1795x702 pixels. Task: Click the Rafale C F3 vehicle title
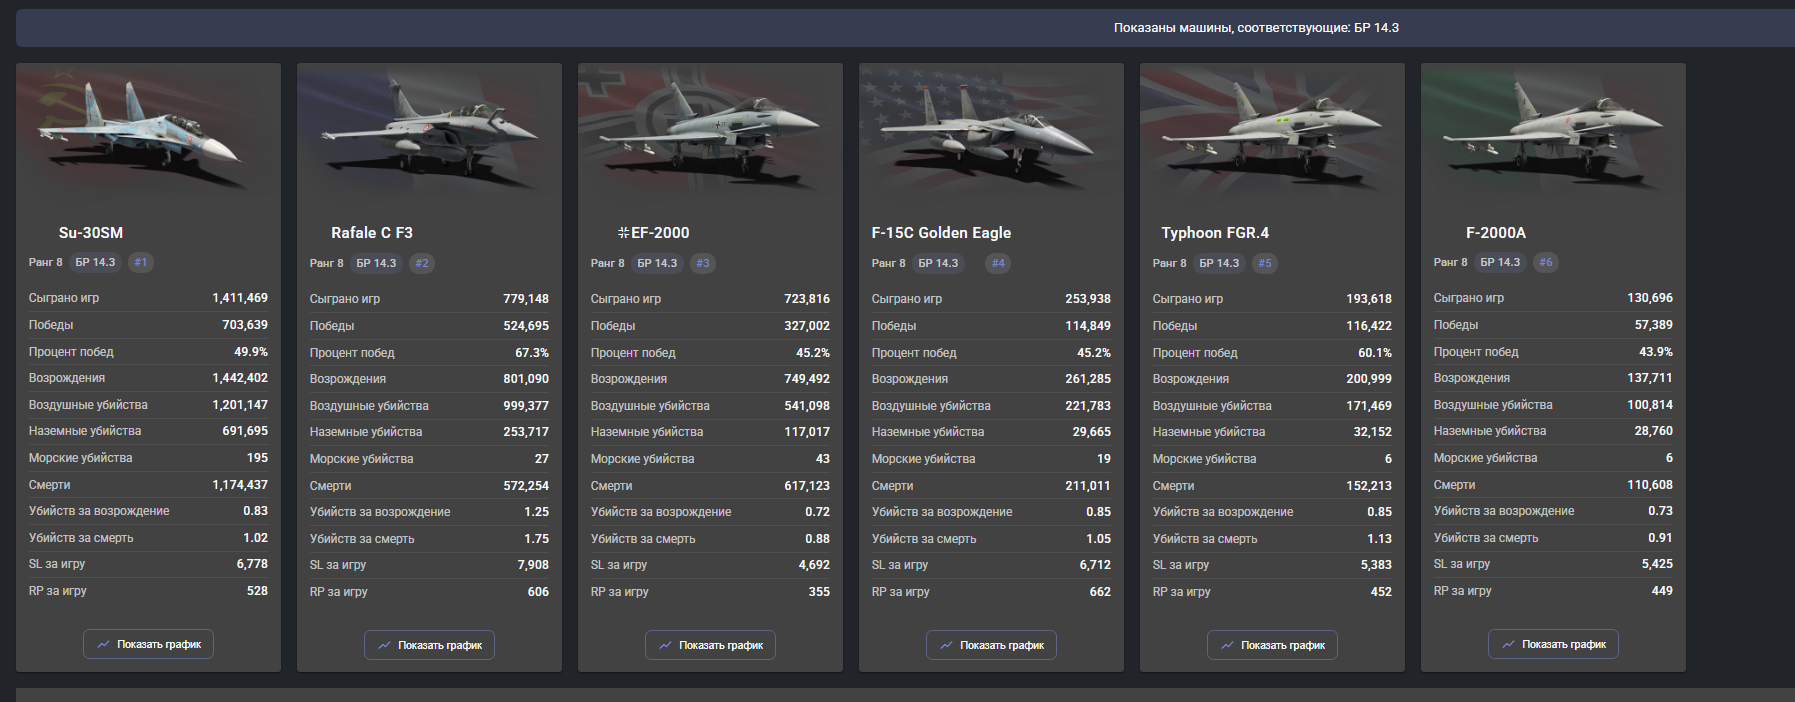tap(372, 233)
